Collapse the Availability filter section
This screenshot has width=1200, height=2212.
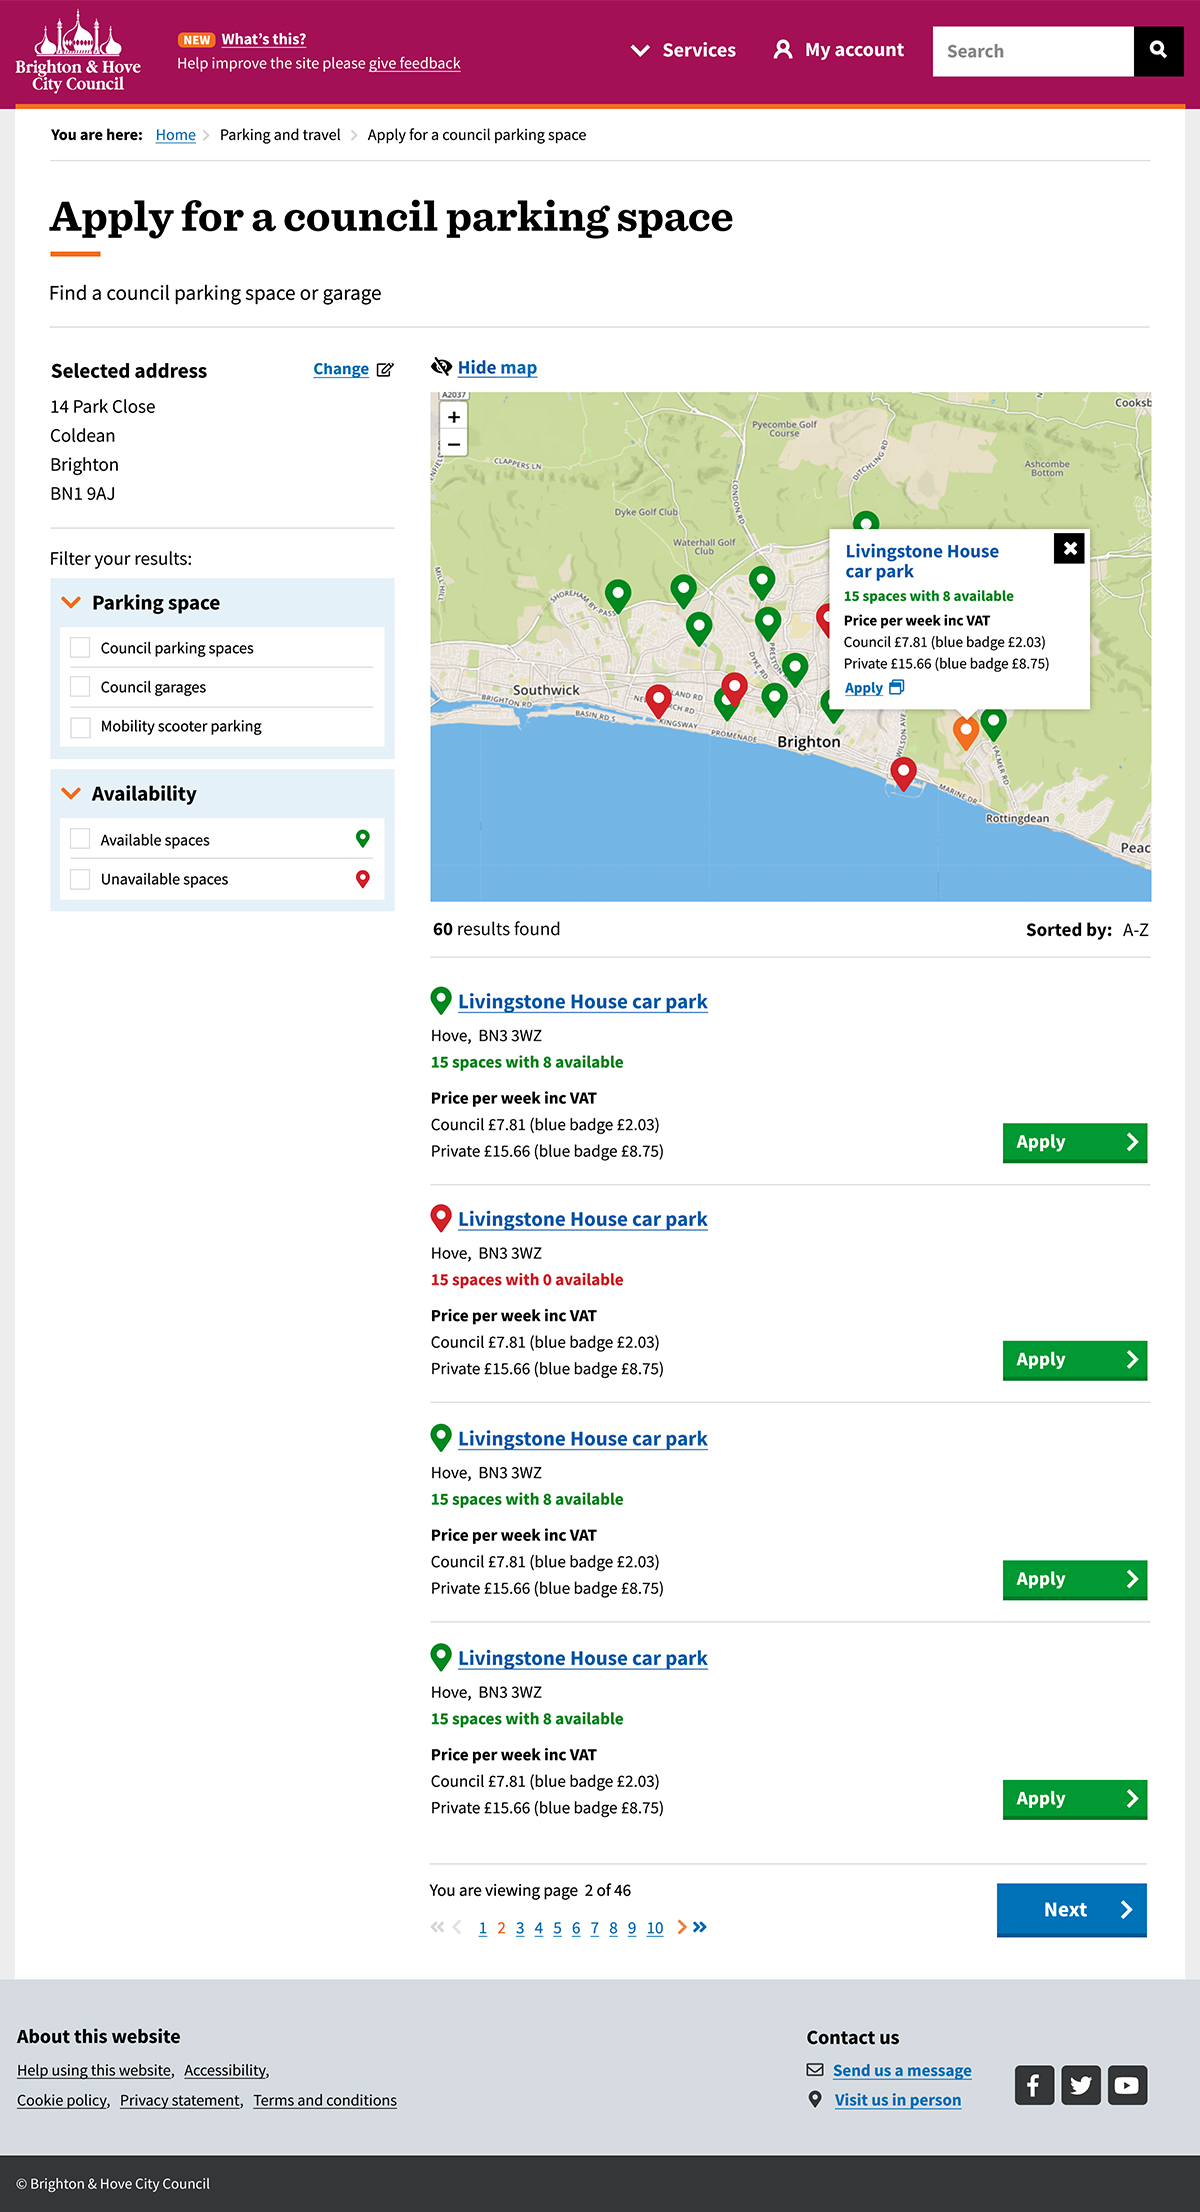coord(71,794)
